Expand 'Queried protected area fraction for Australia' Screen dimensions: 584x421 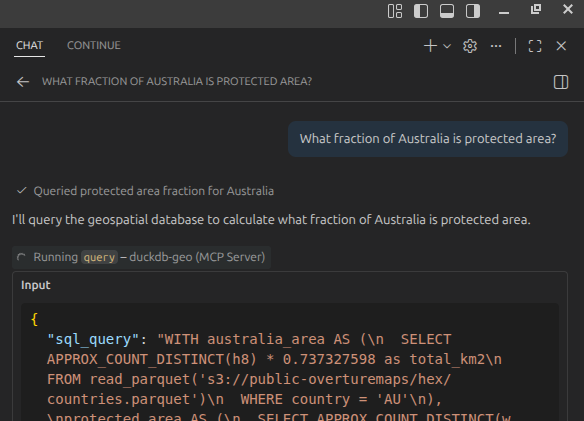(x=153, y=191)
